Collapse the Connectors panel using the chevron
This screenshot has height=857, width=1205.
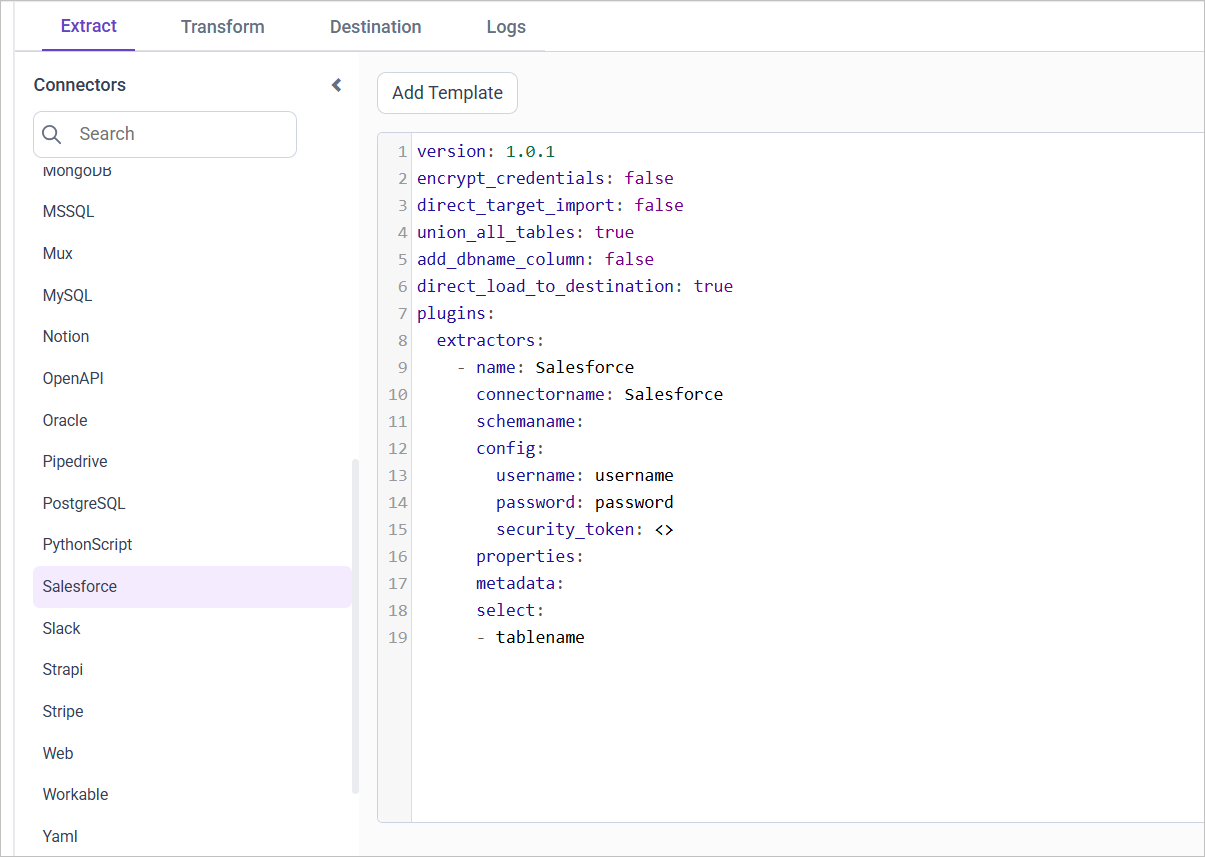coord(336,85)
